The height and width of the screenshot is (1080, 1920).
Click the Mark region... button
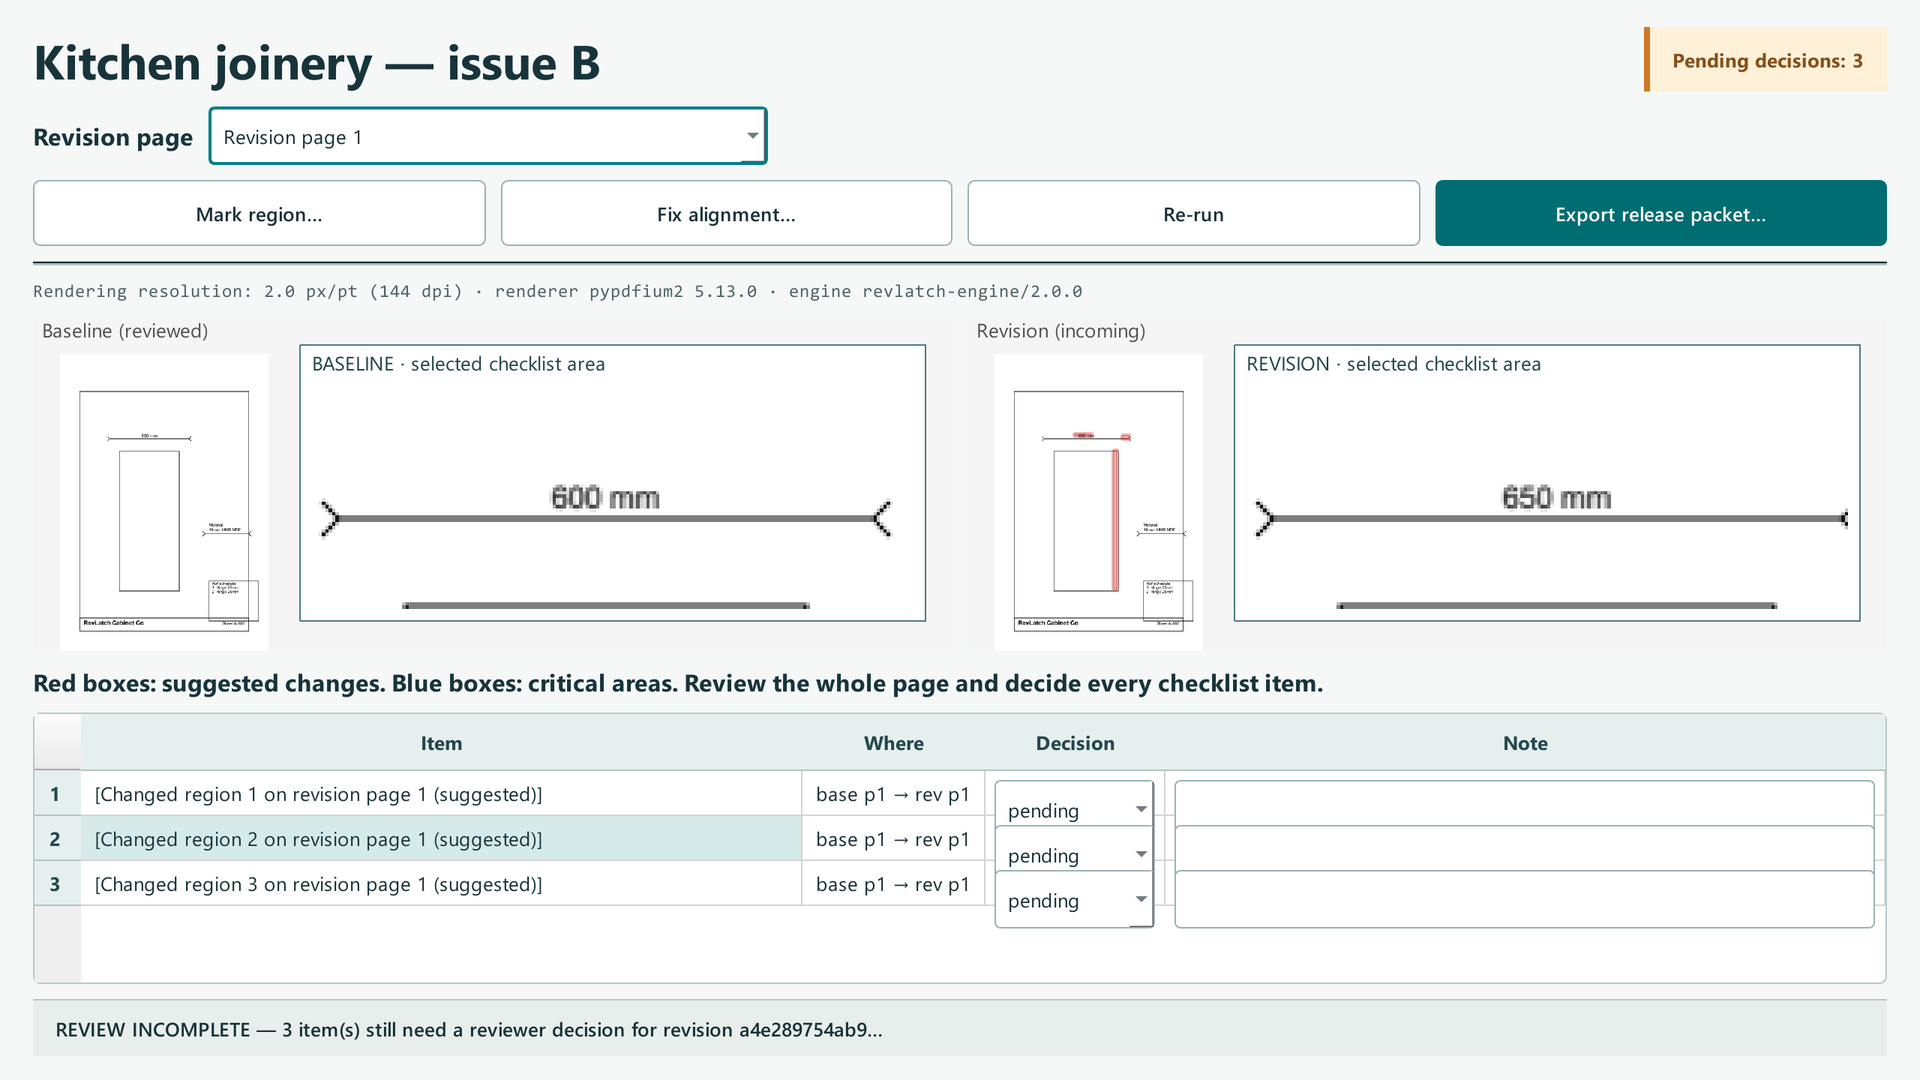click(x=259, y=213)
